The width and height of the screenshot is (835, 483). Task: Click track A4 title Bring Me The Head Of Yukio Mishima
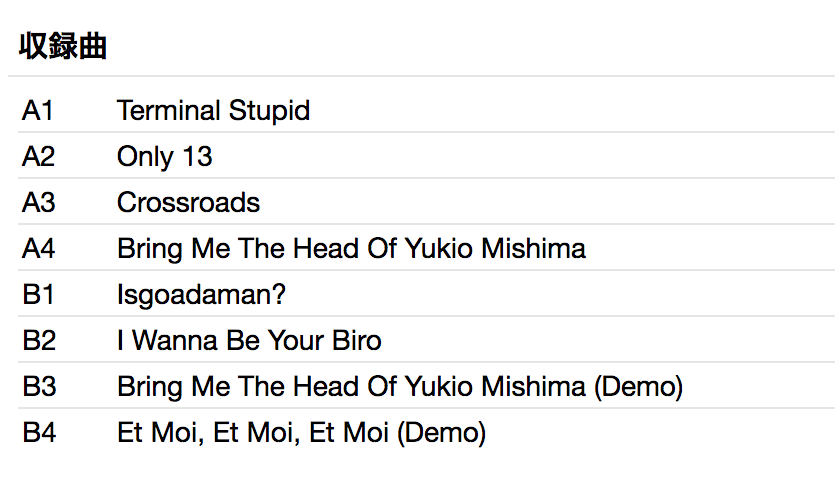tap(351, 248)
